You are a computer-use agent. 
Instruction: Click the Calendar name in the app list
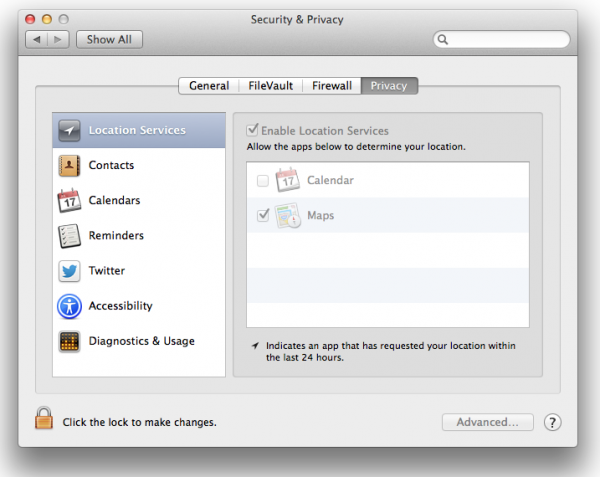[x=330, y=180]
